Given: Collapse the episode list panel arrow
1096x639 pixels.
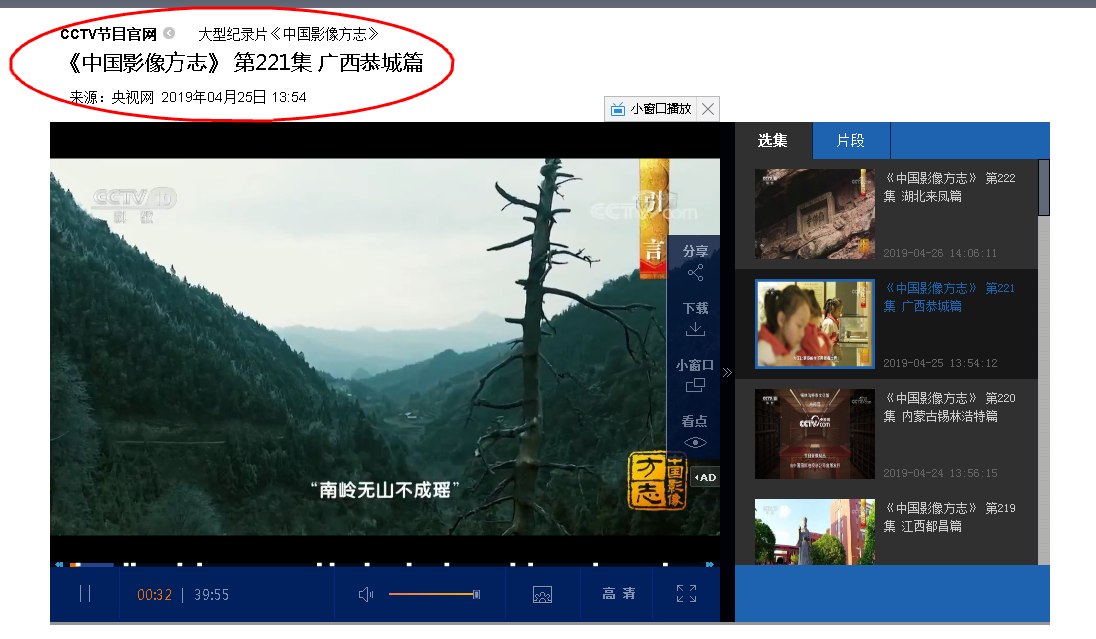Looking at the screenshot, I should pos(727,373).
